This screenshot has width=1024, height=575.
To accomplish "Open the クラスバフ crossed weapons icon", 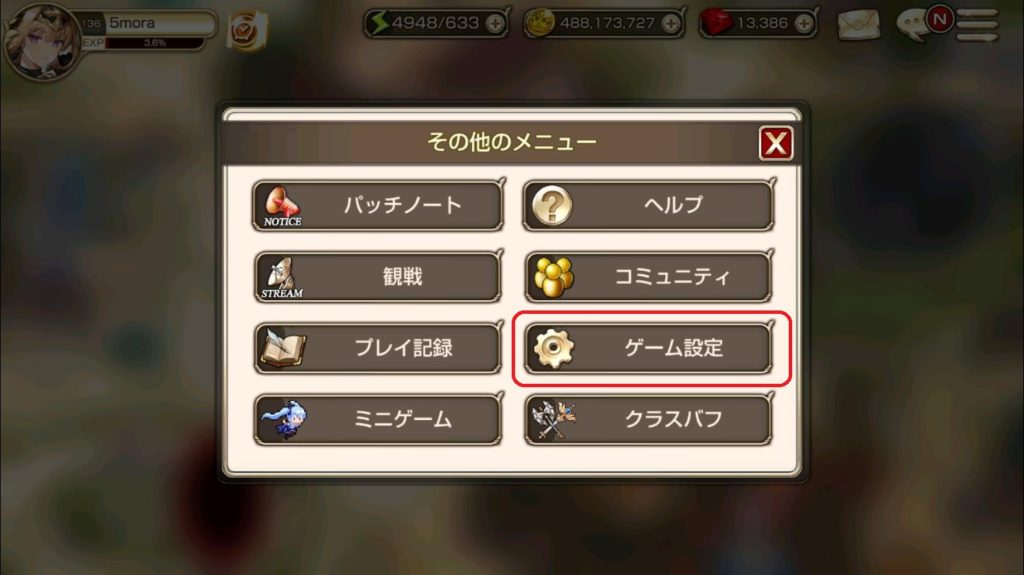I will 554,419.
